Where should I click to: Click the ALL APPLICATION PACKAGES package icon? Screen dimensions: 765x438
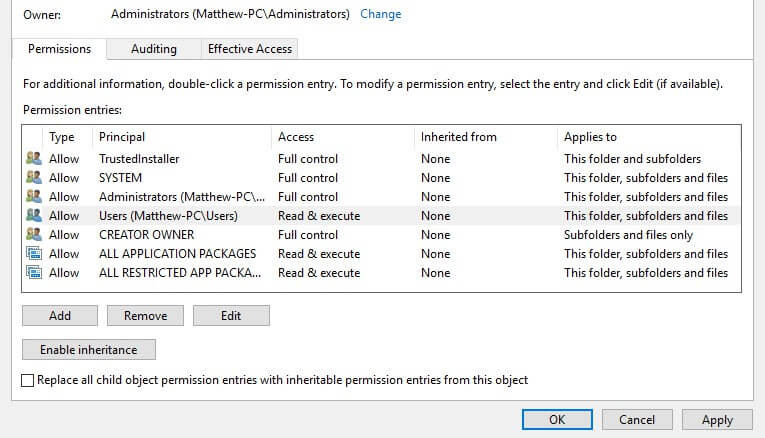tap(34, 253)
